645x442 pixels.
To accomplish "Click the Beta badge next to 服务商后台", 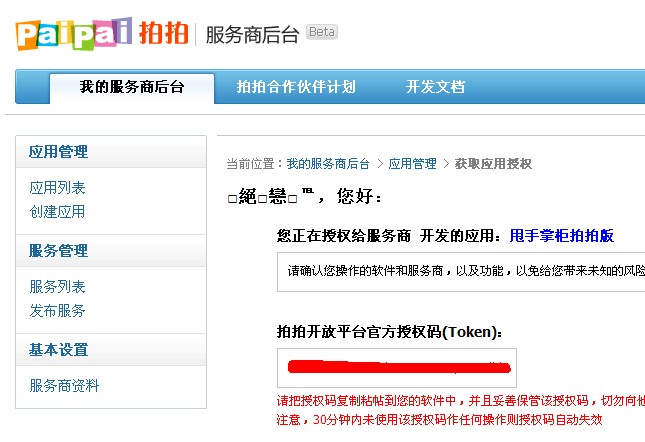I will pyautogui.click(x=322, y=32).
